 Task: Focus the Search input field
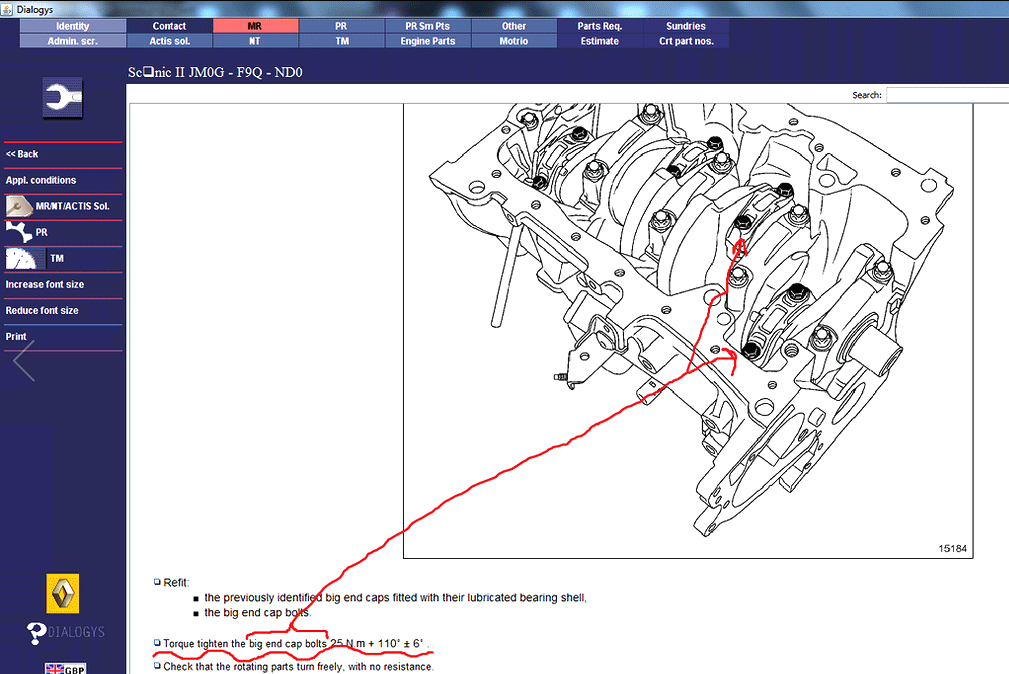click(x=947, y=95)
